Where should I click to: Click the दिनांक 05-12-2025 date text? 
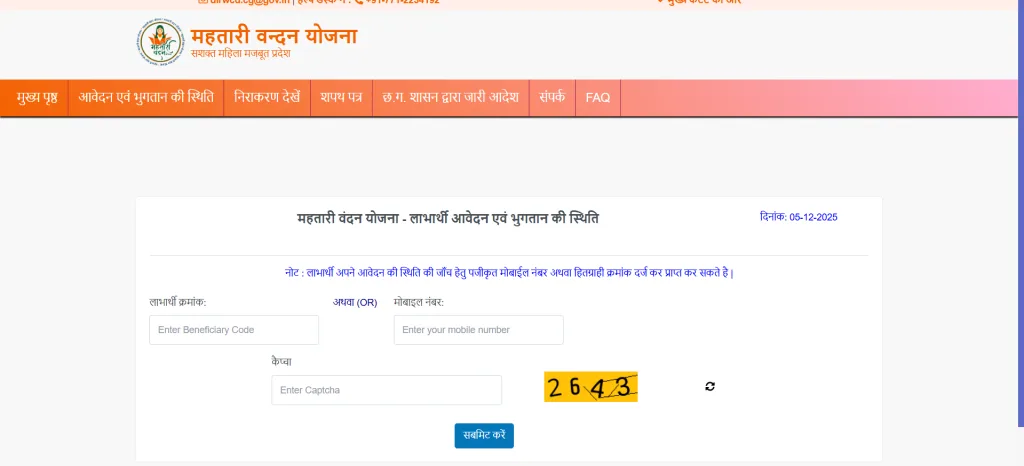[x=798, y=217]
